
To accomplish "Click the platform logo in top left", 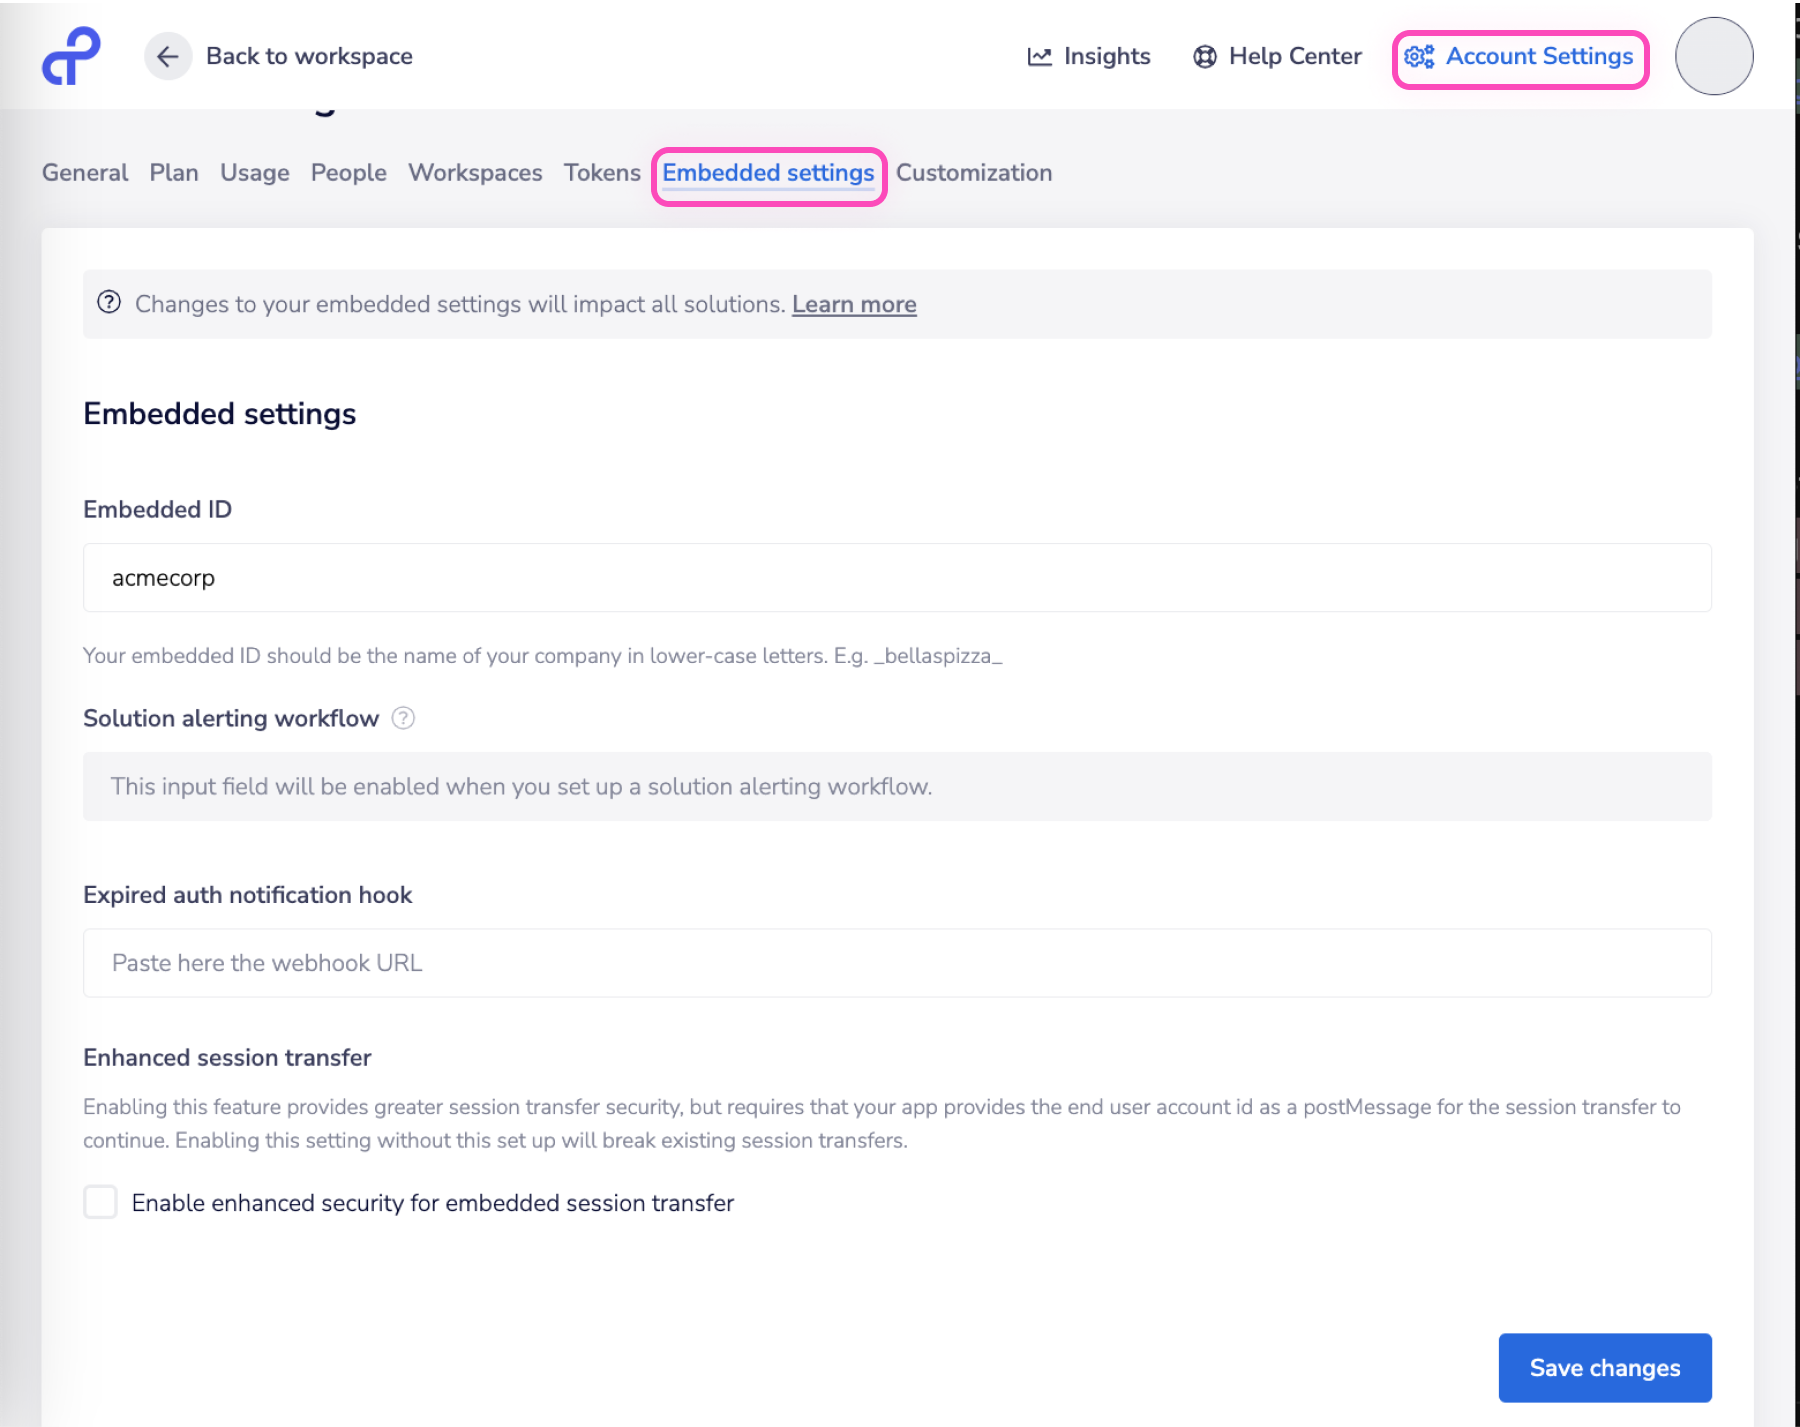I will 68,56.
